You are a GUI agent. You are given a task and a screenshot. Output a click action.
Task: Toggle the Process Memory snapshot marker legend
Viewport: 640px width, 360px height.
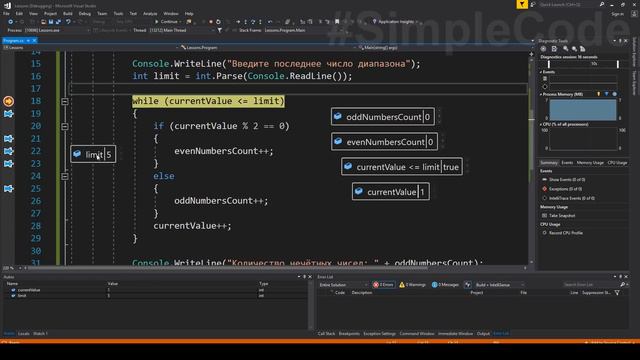point(599,94)
